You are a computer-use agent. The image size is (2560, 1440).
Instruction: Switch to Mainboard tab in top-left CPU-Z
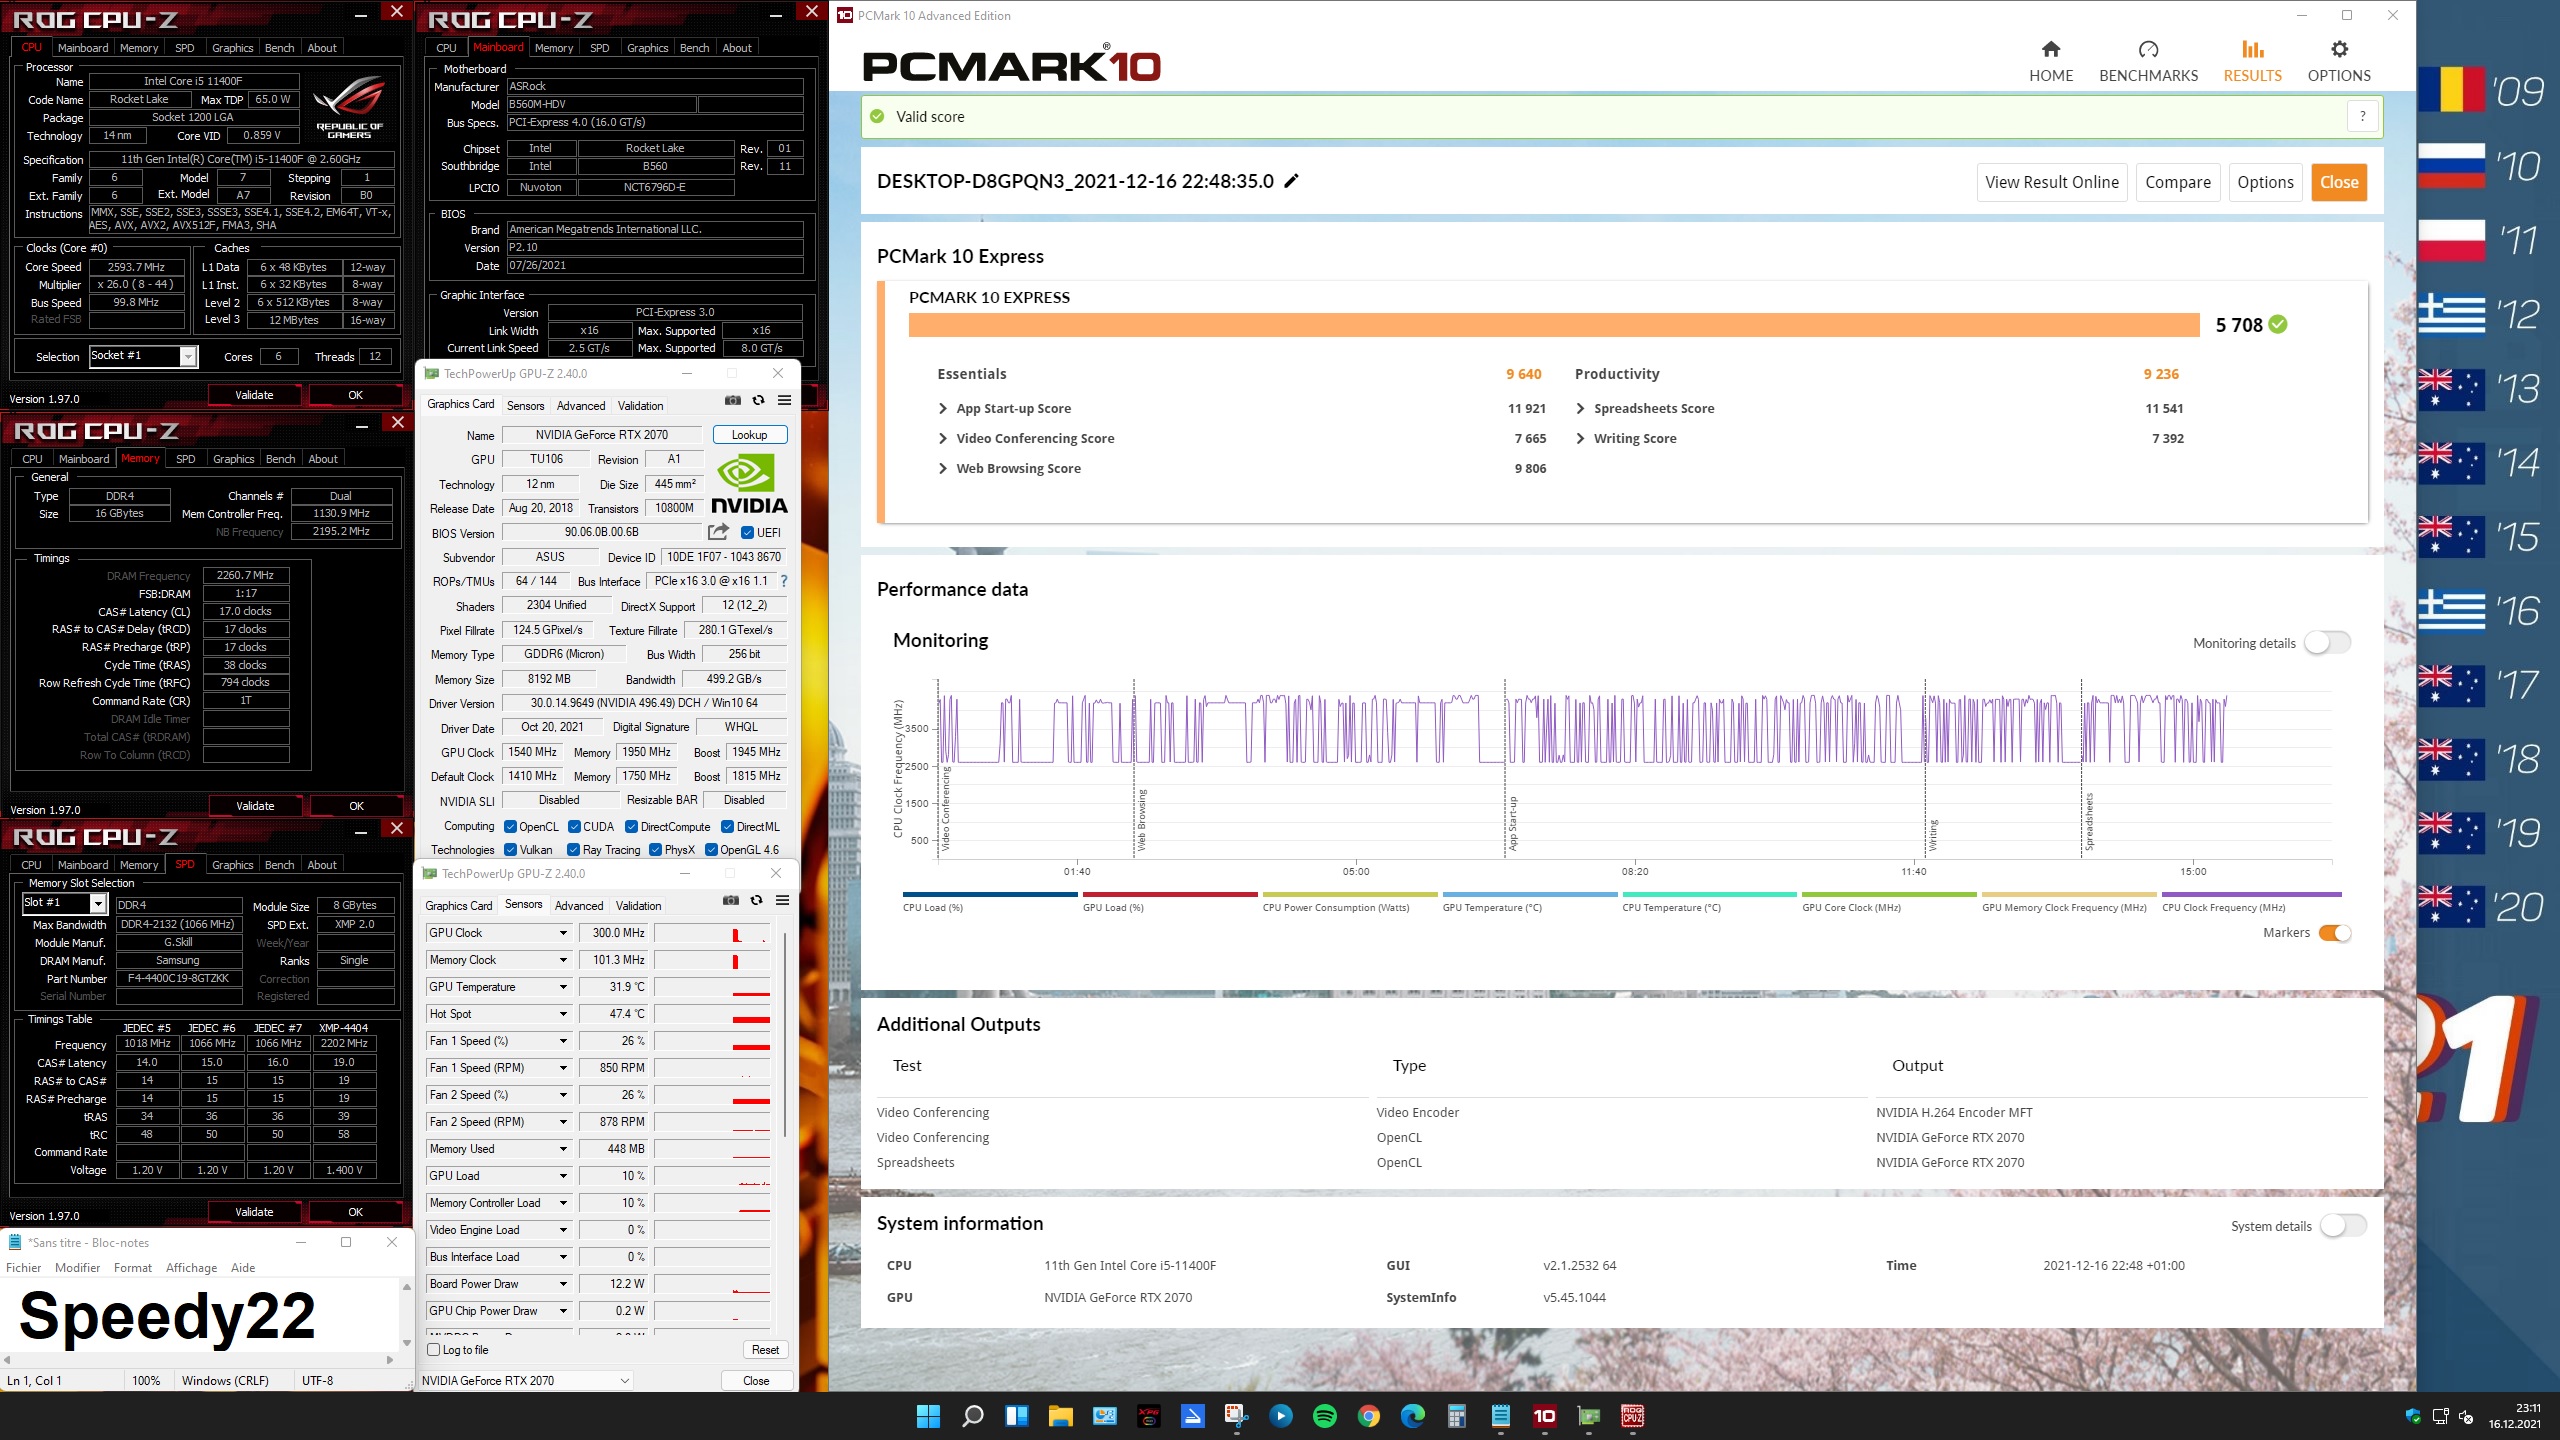point(83,48)
